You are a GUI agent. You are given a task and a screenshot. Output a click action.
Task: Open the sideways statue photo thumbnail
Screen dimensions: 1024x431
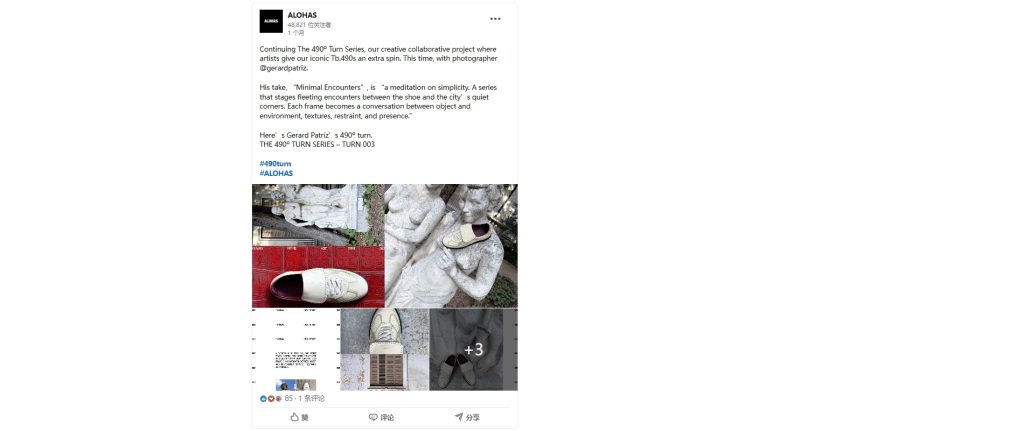coord(318,215)
